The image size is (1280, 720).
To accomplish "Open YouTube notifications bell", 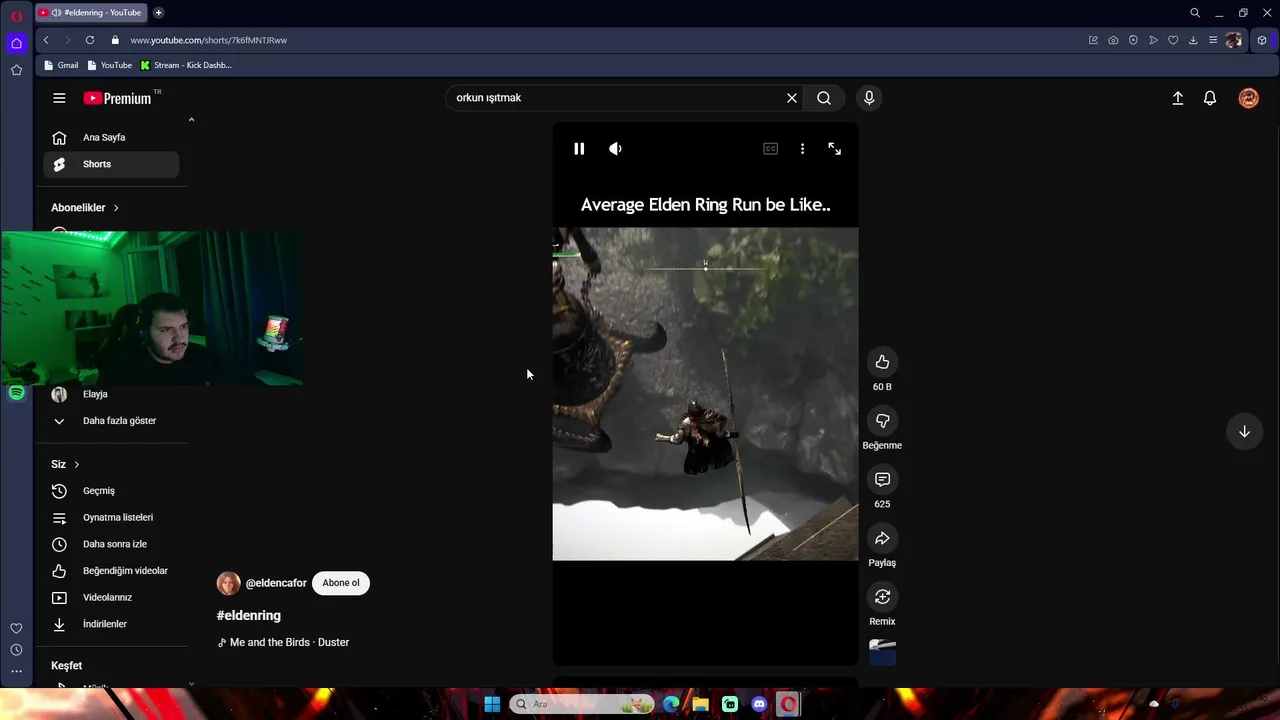I will [x=1210, y=98].
